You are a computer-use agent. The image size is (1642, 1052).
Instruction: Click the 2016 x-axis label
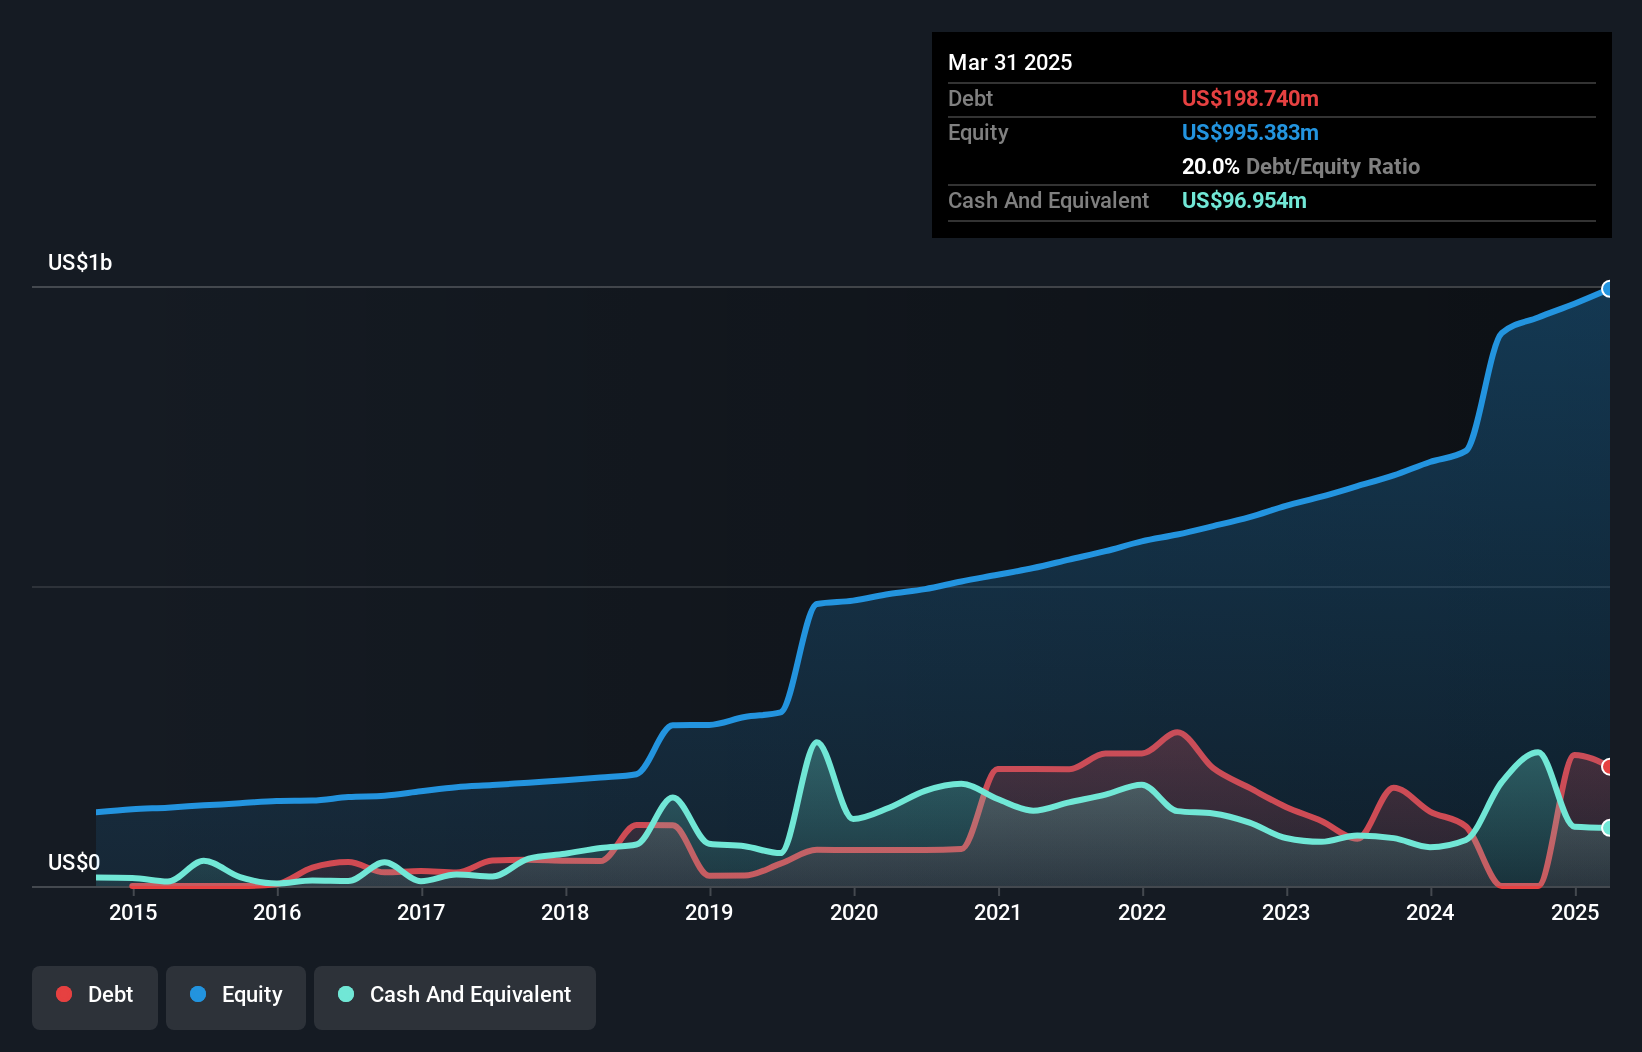point(277,912)
